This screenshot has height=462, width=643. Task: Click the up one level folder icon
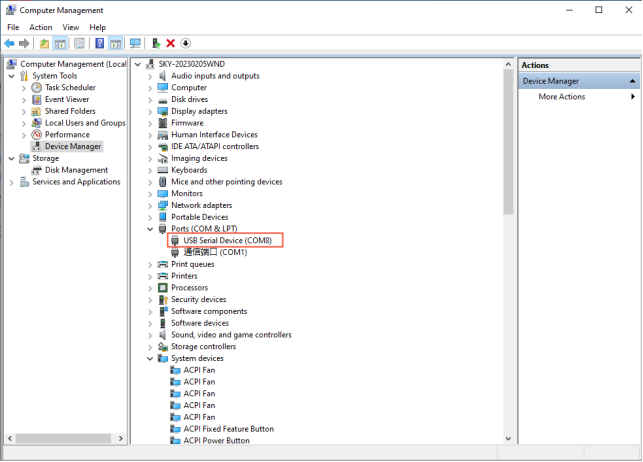(x=44, y=44)
